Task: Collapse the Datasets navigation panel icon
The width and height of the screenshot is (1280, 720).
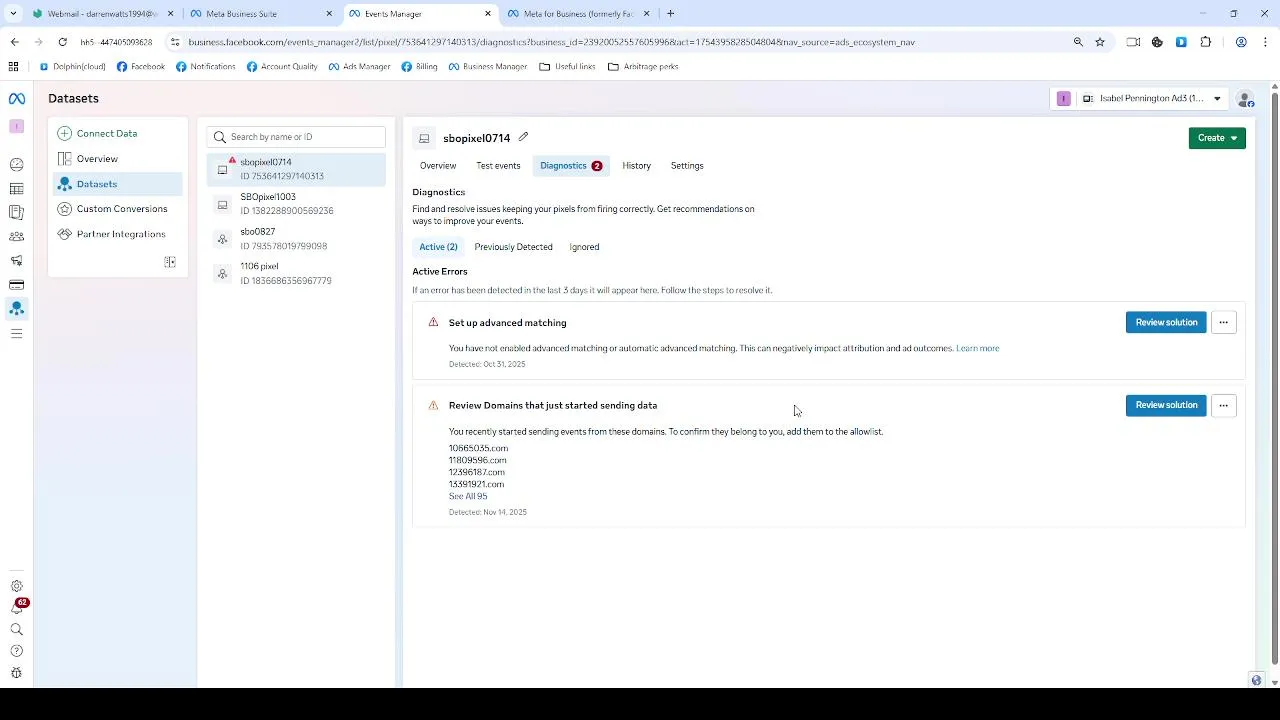Action: 170,262
